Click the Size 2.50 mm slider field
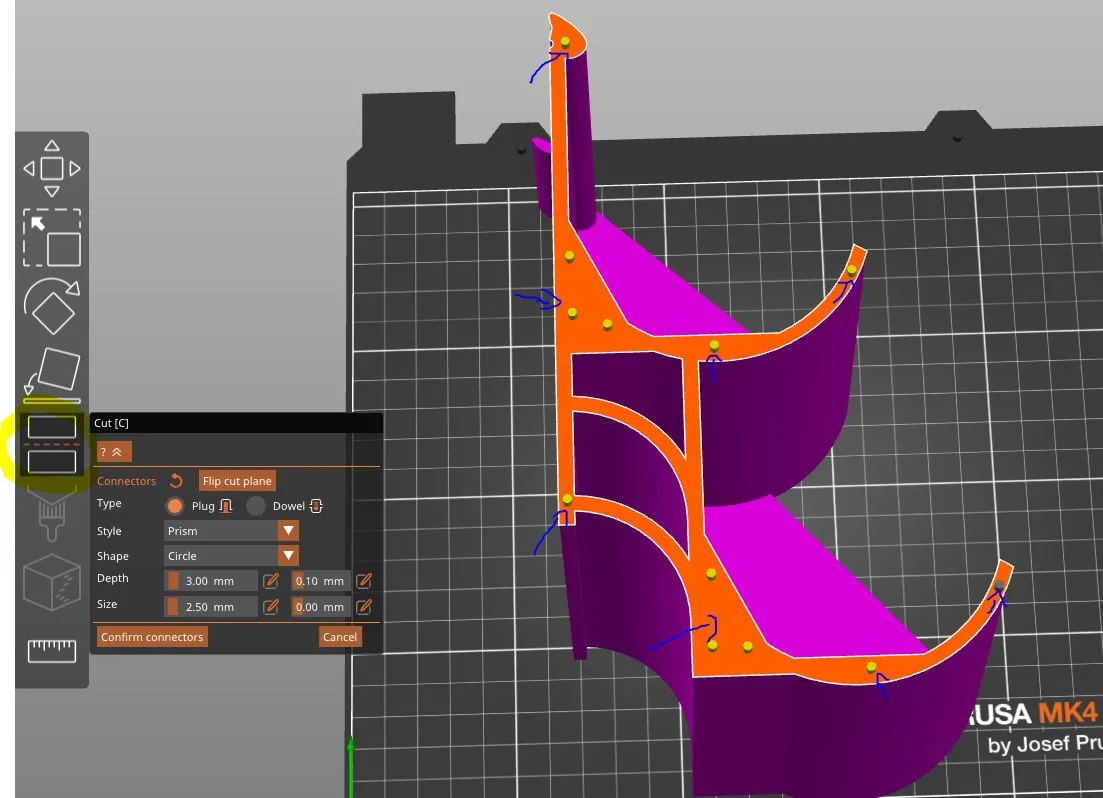 [x=211, y=607]
